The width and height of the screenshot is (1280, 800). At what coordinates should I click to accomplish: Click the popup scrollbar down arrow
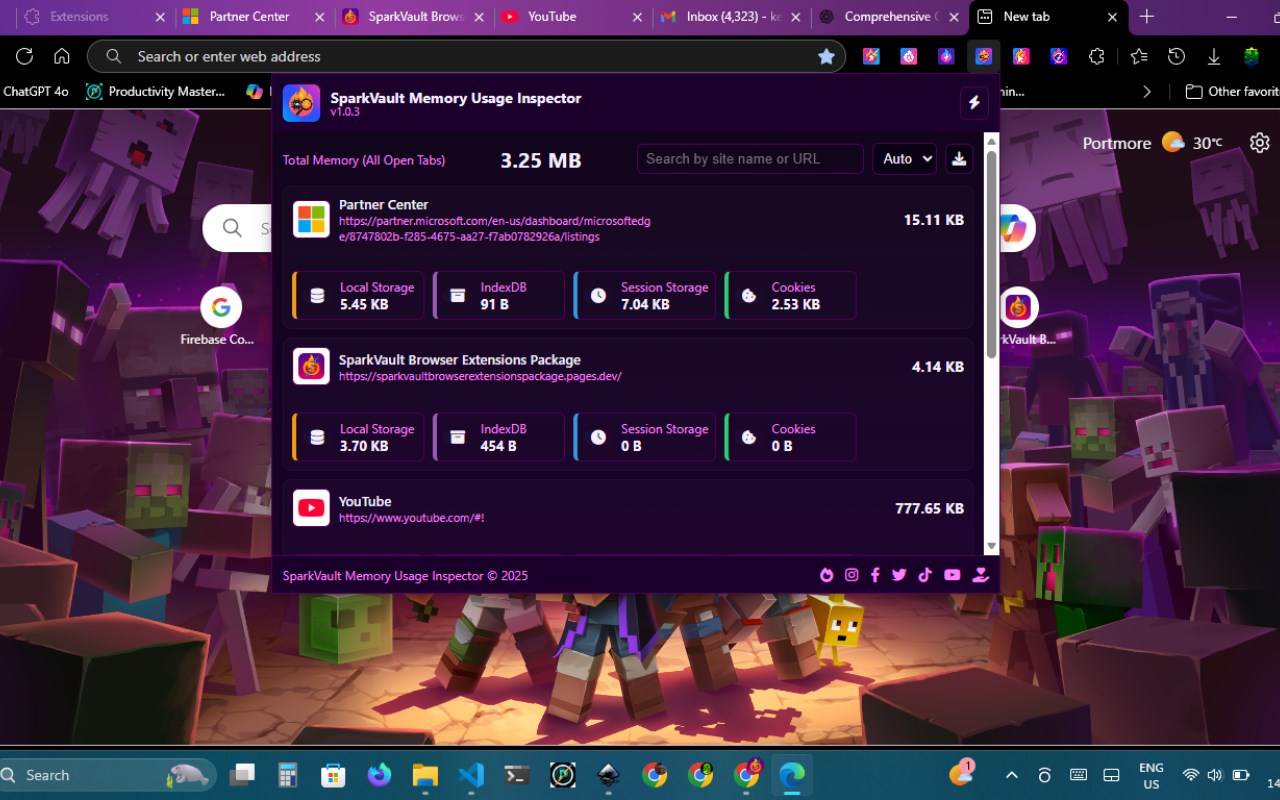pos(991,546)
